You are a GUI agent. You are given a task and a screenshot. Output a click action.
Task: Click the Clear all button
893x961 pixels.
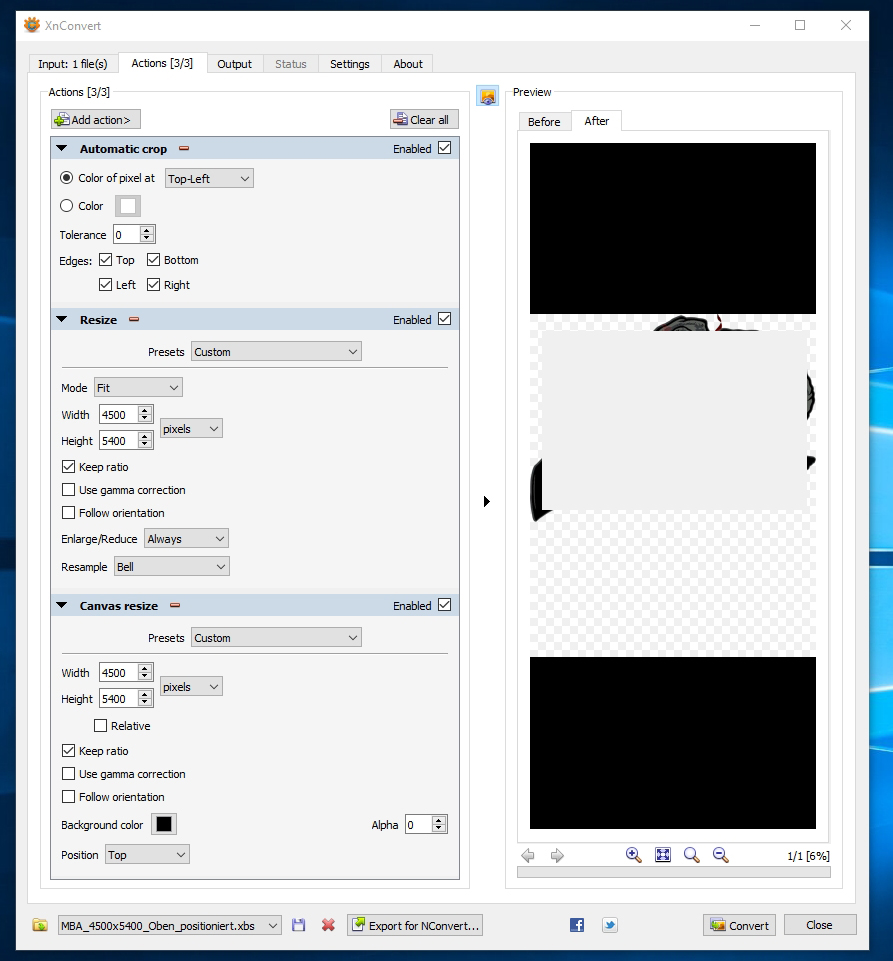tap(424, 120)
